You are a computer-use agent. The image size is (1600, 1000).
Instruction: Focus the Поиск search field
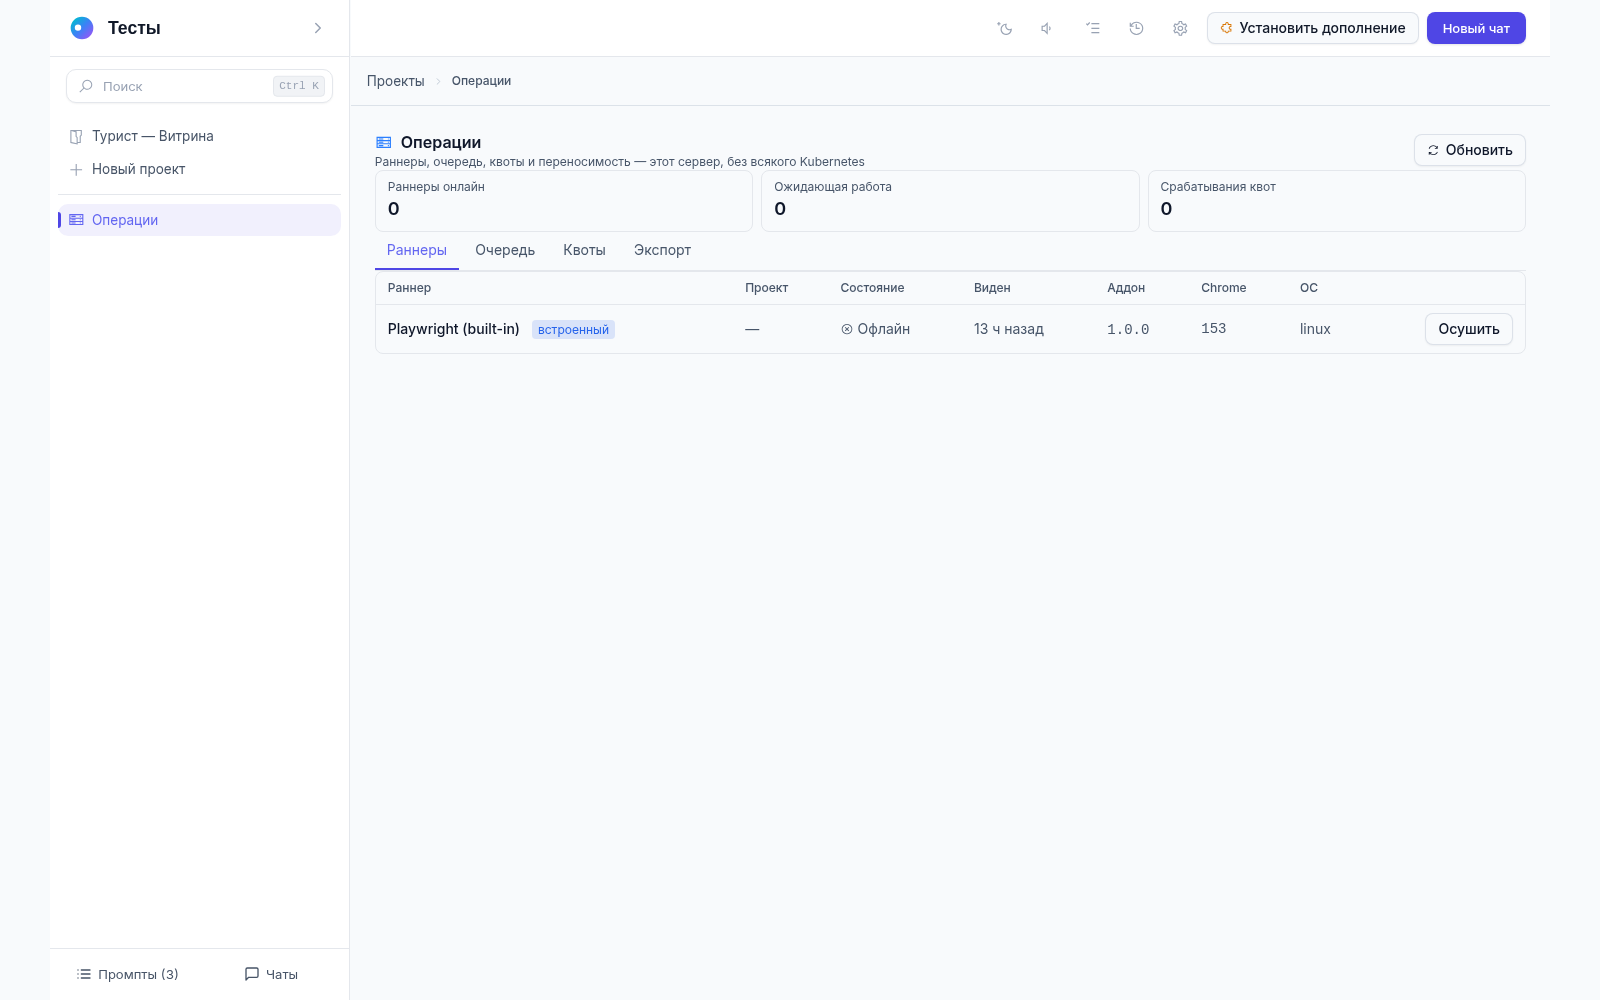199,86
